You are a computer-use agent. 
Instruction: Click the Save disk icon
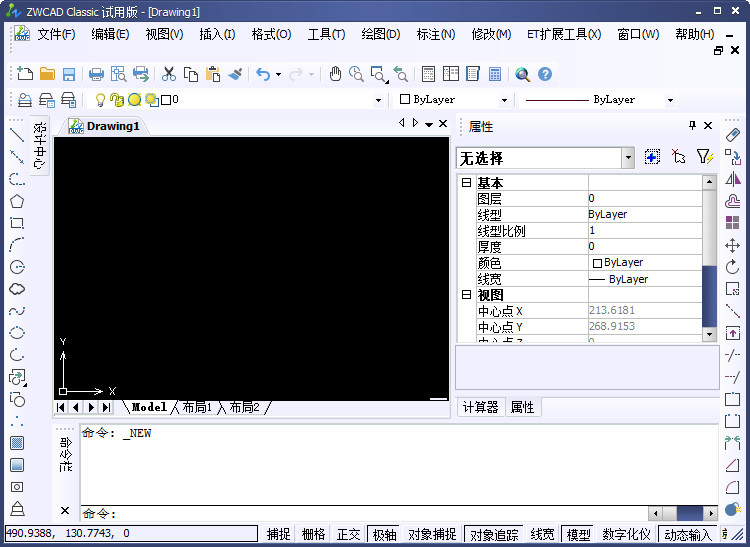[69, 74]
